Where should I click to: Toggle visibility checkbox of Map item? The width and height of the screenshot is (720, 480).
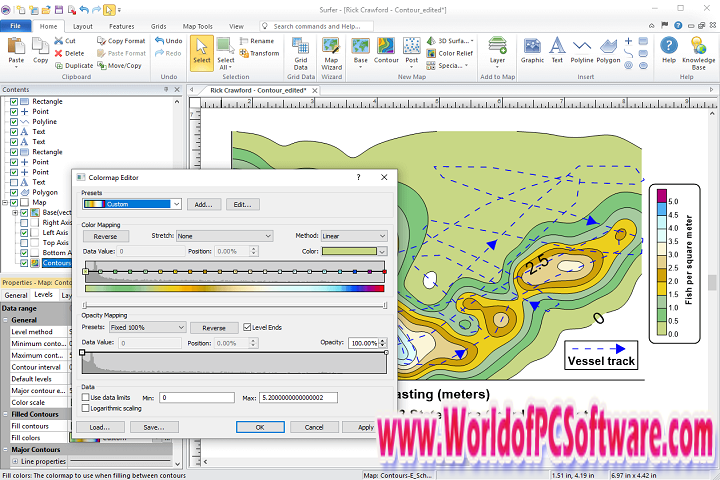click(14, 203)
